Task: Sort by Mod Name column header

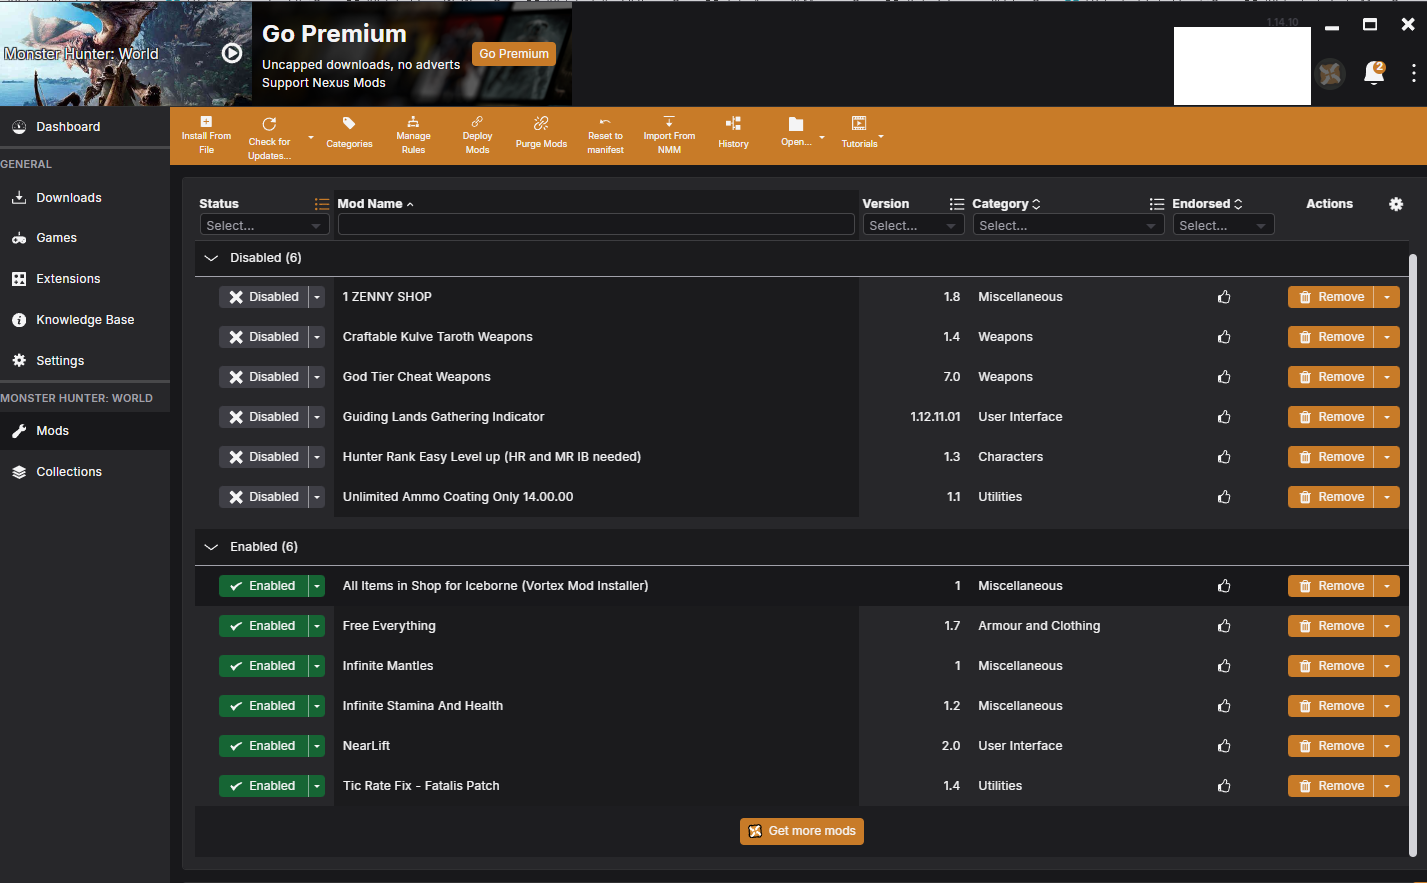Action: 376,204
